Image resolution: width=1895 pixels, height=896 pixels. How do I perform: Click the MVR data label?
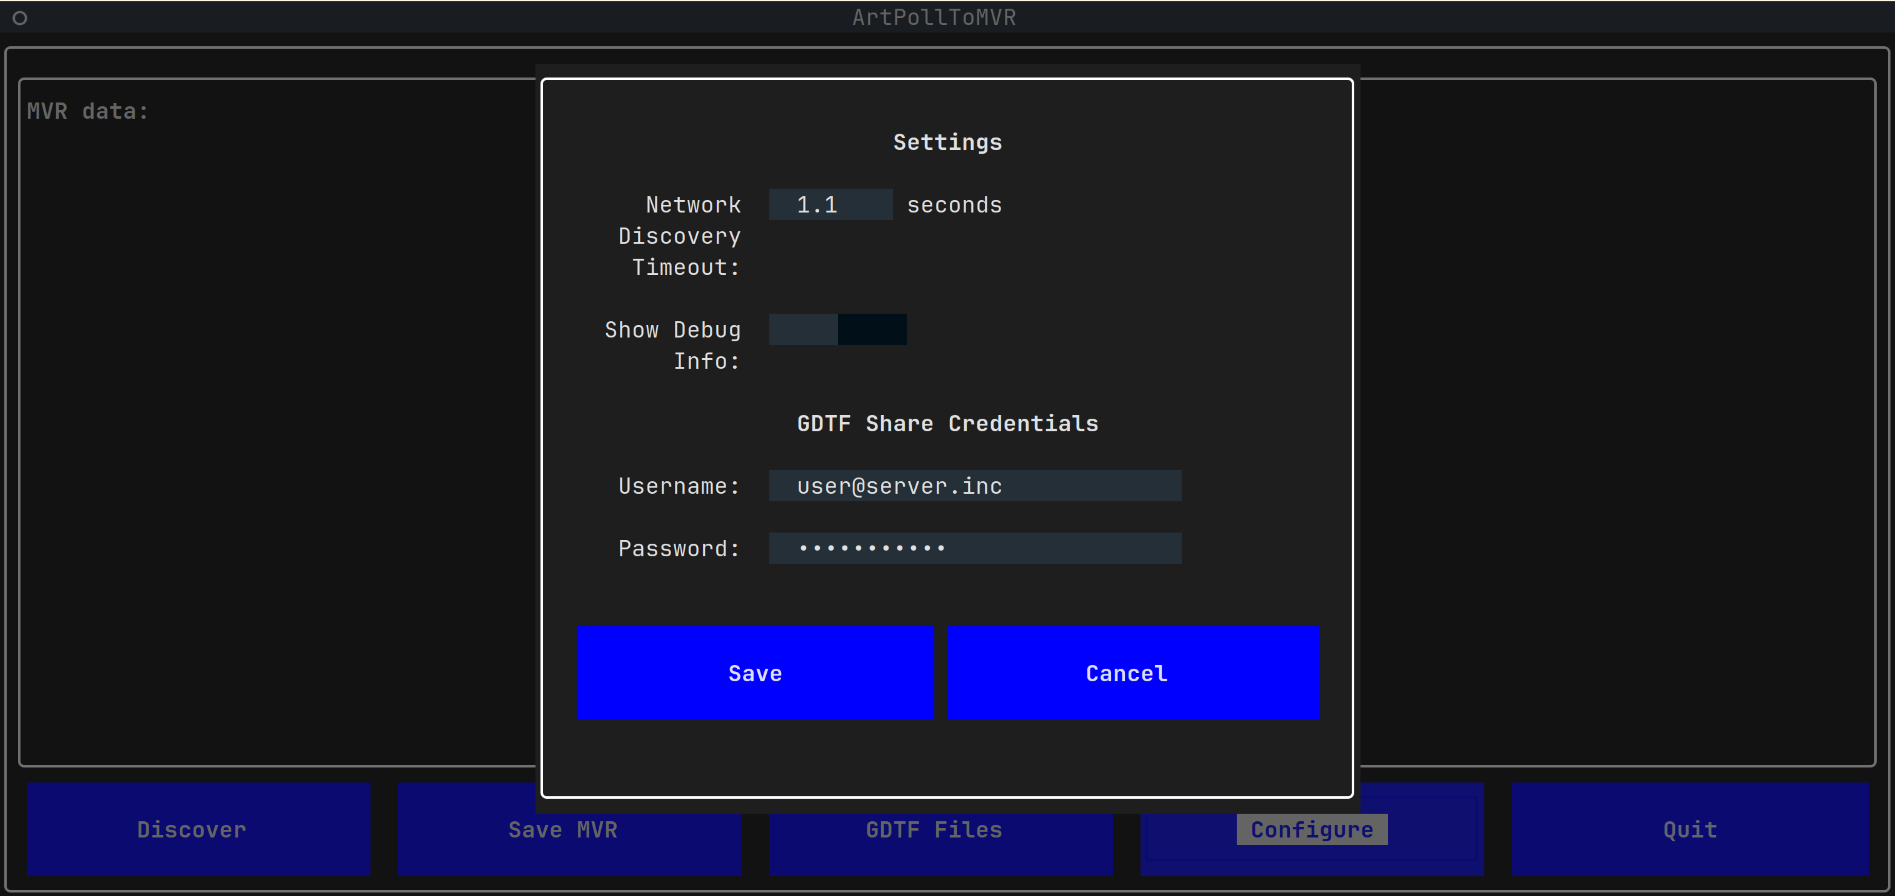point(87,111)
